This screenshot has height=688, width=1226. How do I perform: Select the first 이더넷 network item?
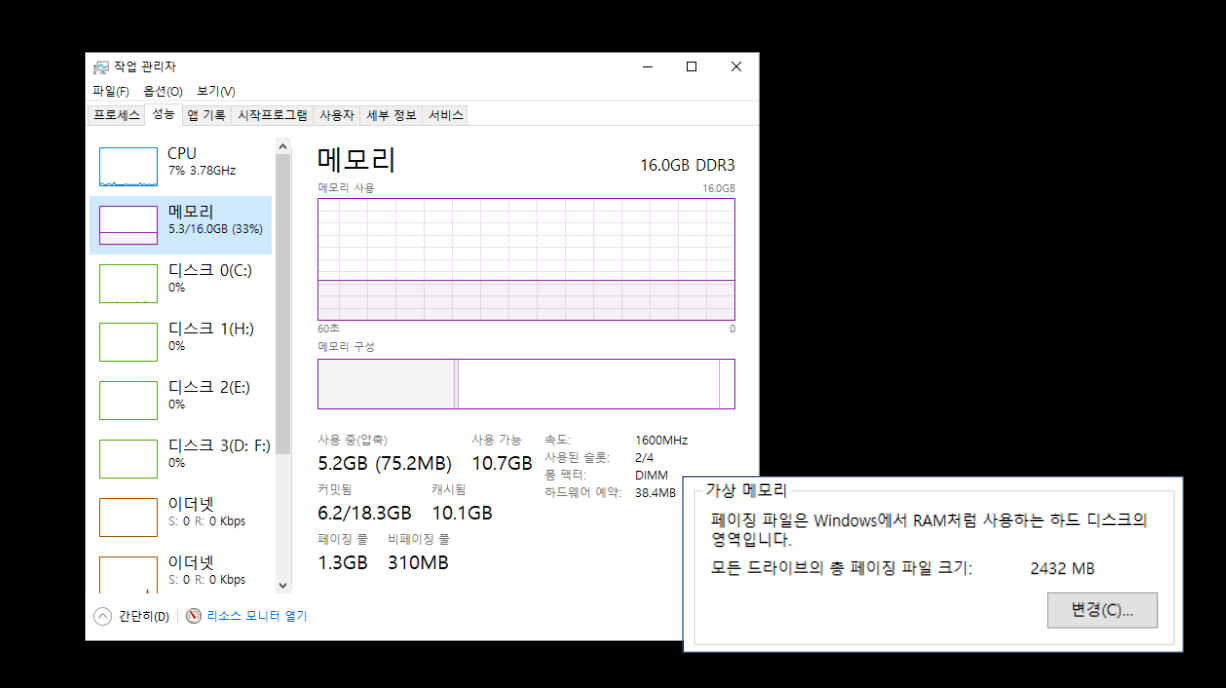pyautogui.click(x=181, y=517)
